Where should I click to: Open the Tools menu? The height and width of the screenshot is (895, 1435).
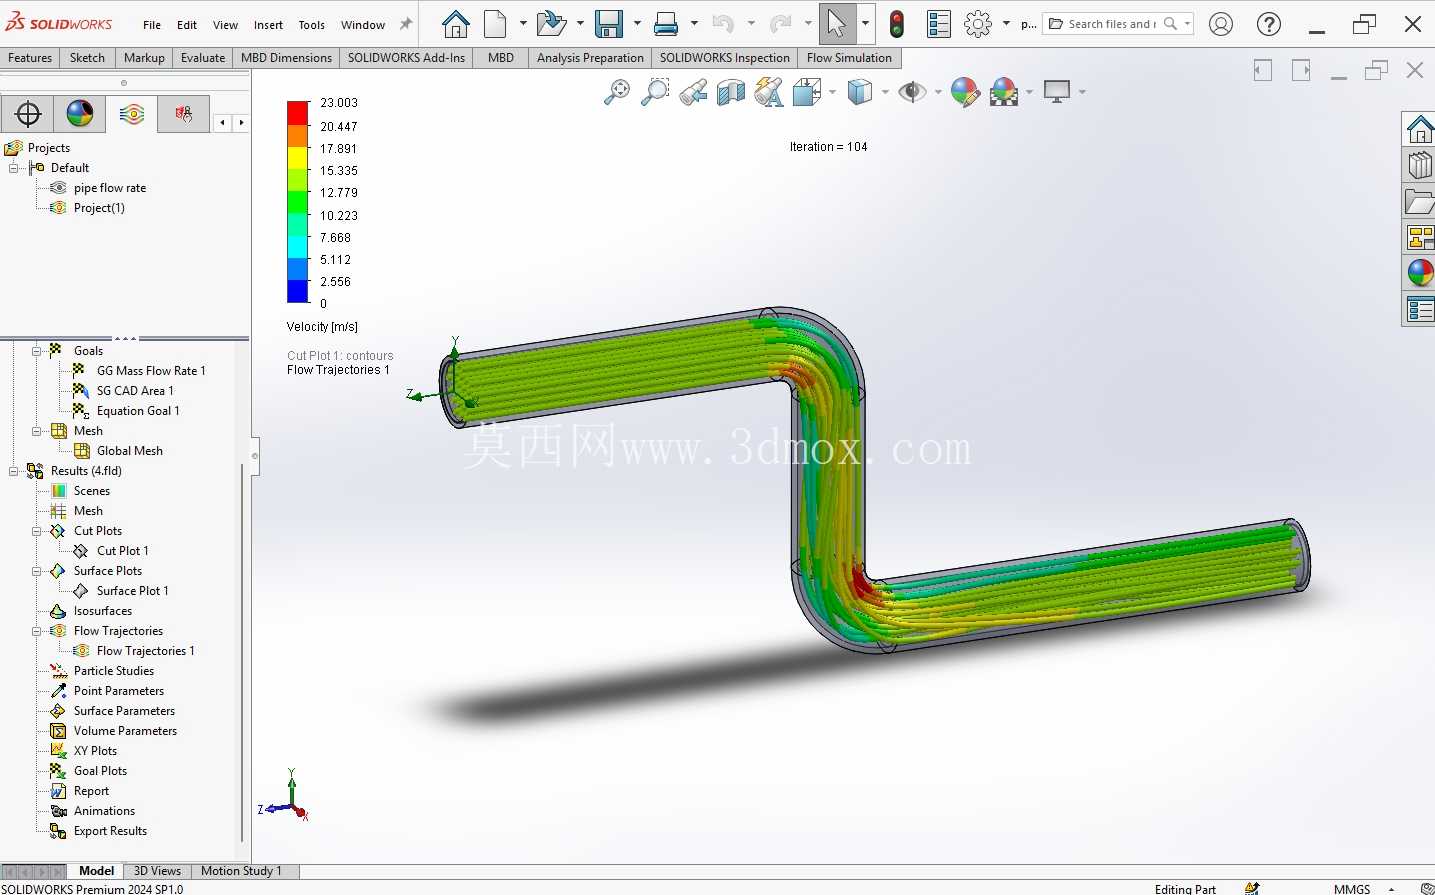click(x=312, y=25)
